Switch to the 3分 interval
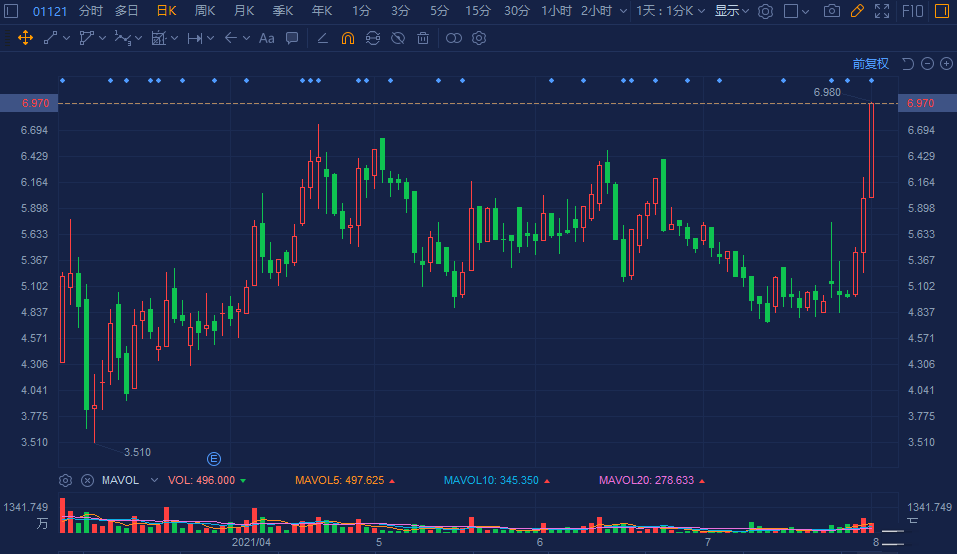The height and width of the screenshot is (554, 957). 400,11
